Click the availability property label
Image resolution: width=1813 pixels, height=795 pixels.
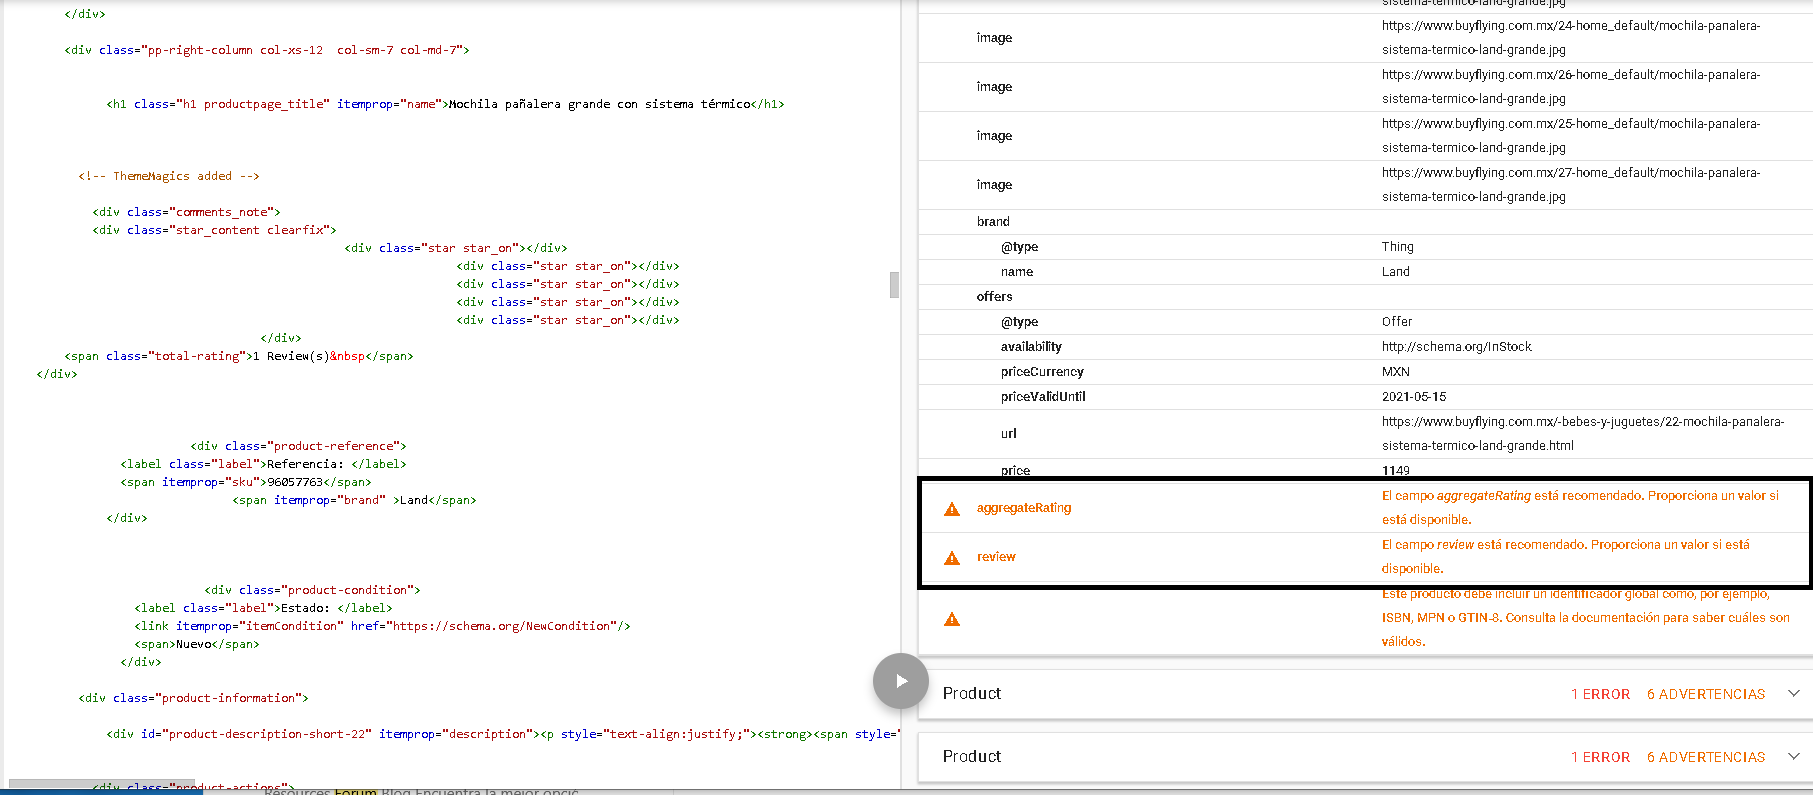pyautogui.click(x=1031, y=347)
